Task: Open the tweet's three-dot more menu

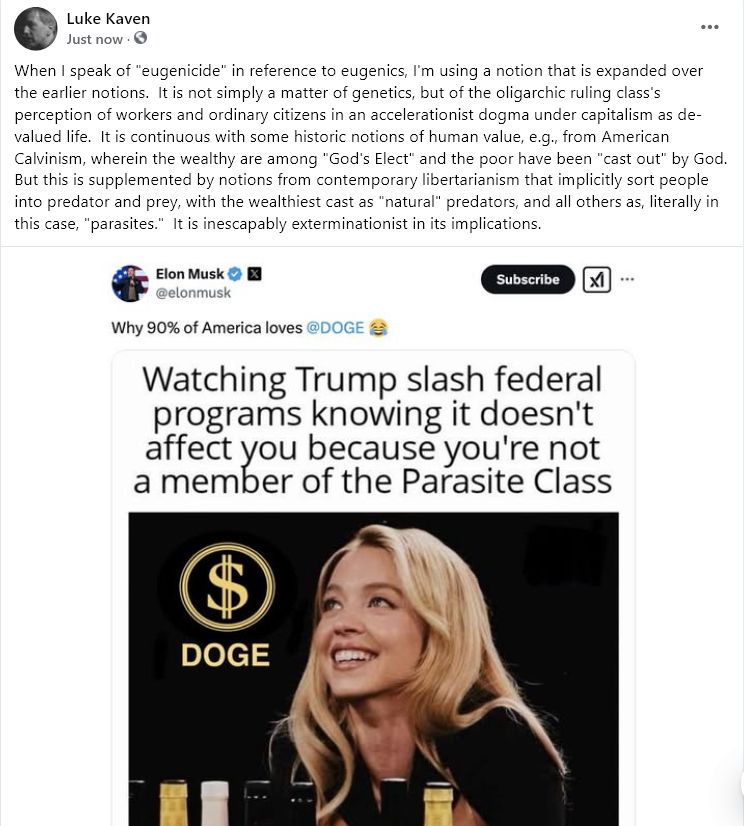Action: [627, 279]
